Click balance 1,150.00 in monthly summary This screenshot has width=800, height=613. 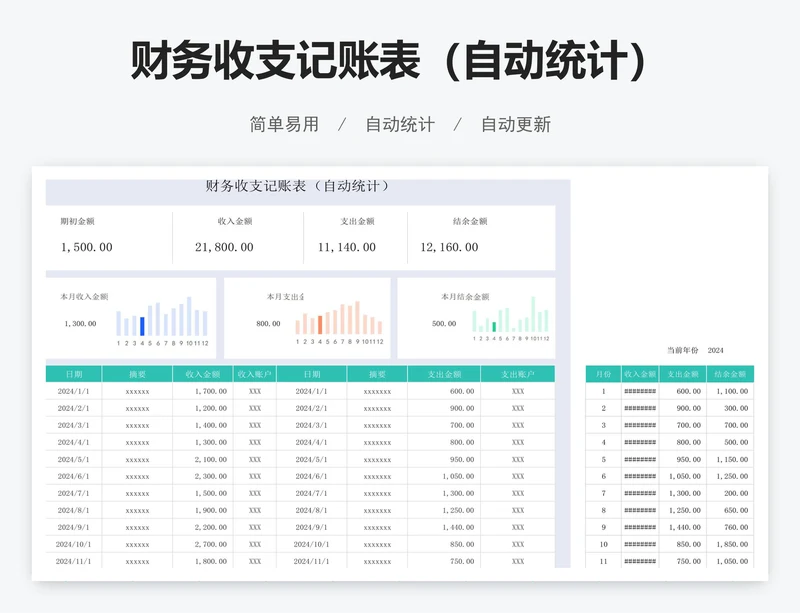pos(732,459)
